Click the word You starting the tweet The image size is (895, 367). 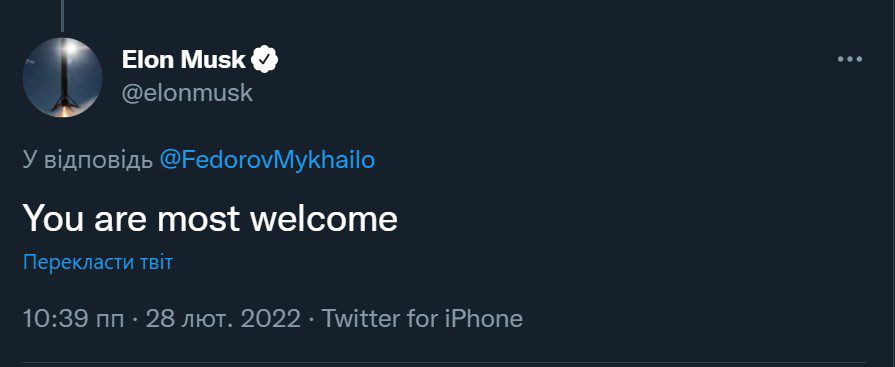(53, 219)
